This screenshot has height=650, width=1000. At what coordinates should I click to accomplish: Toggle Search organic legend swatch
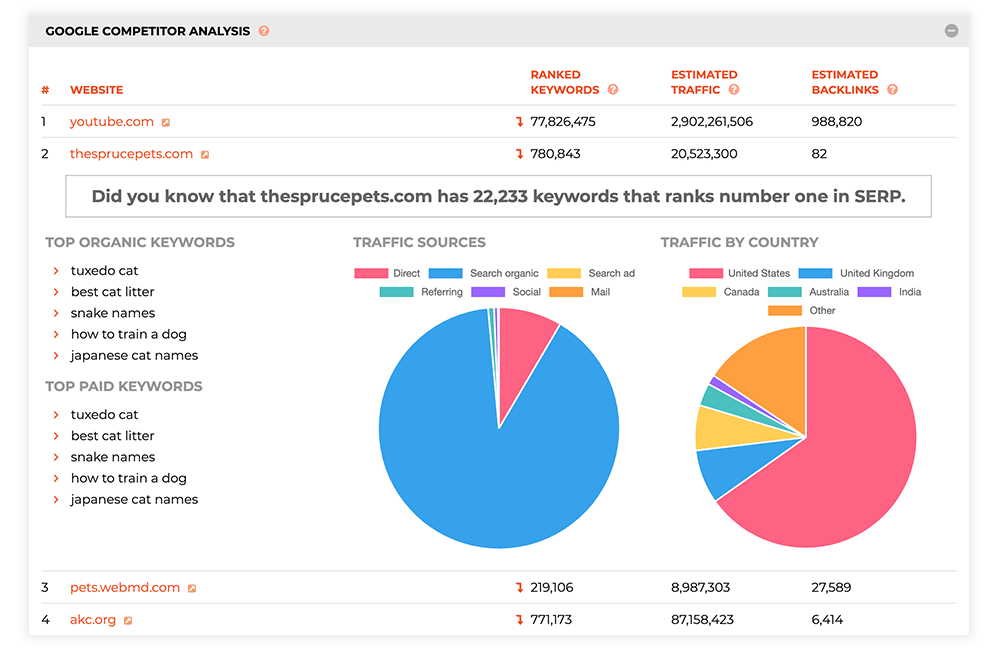[x=445, y=273]
